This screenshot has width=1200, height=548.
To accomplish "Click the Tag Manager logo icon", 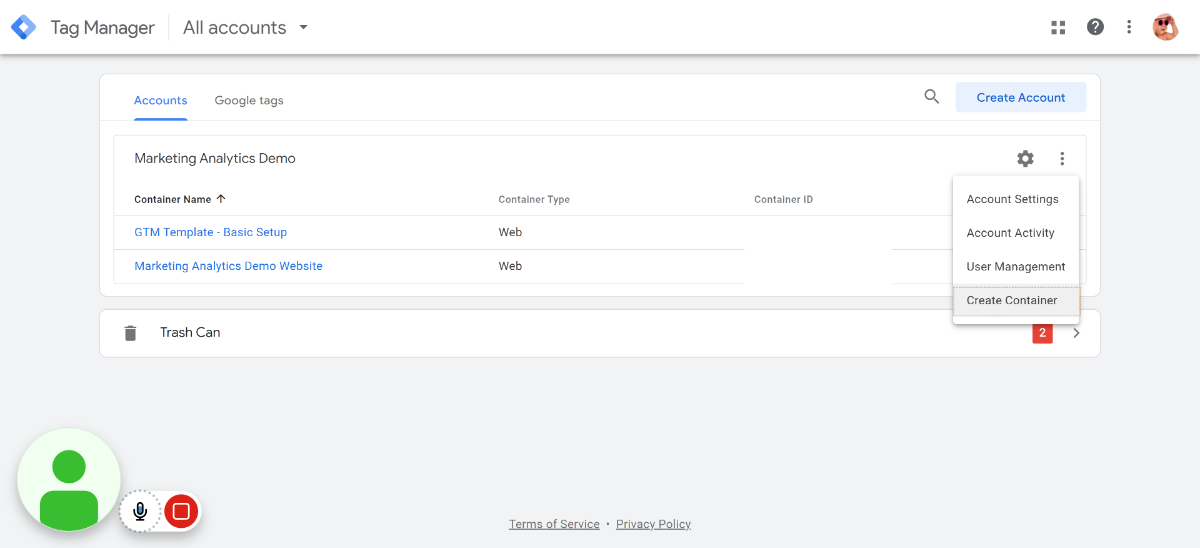I will pos(23,27).
